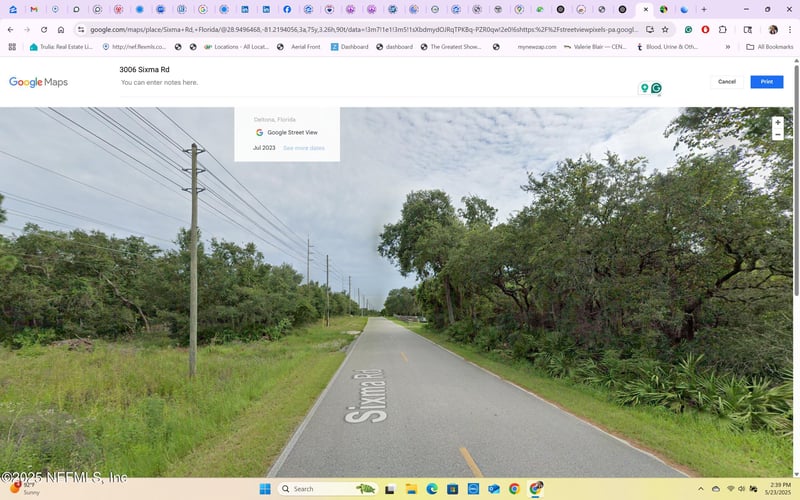Open Trulia Real Estate bookmark

click(x=61, y=47)
